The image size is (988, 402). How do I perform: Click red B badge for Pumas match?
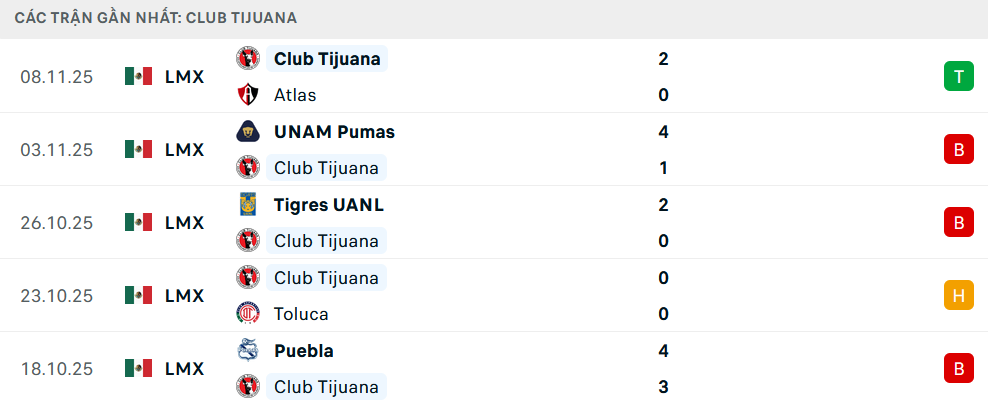point(958,149)
